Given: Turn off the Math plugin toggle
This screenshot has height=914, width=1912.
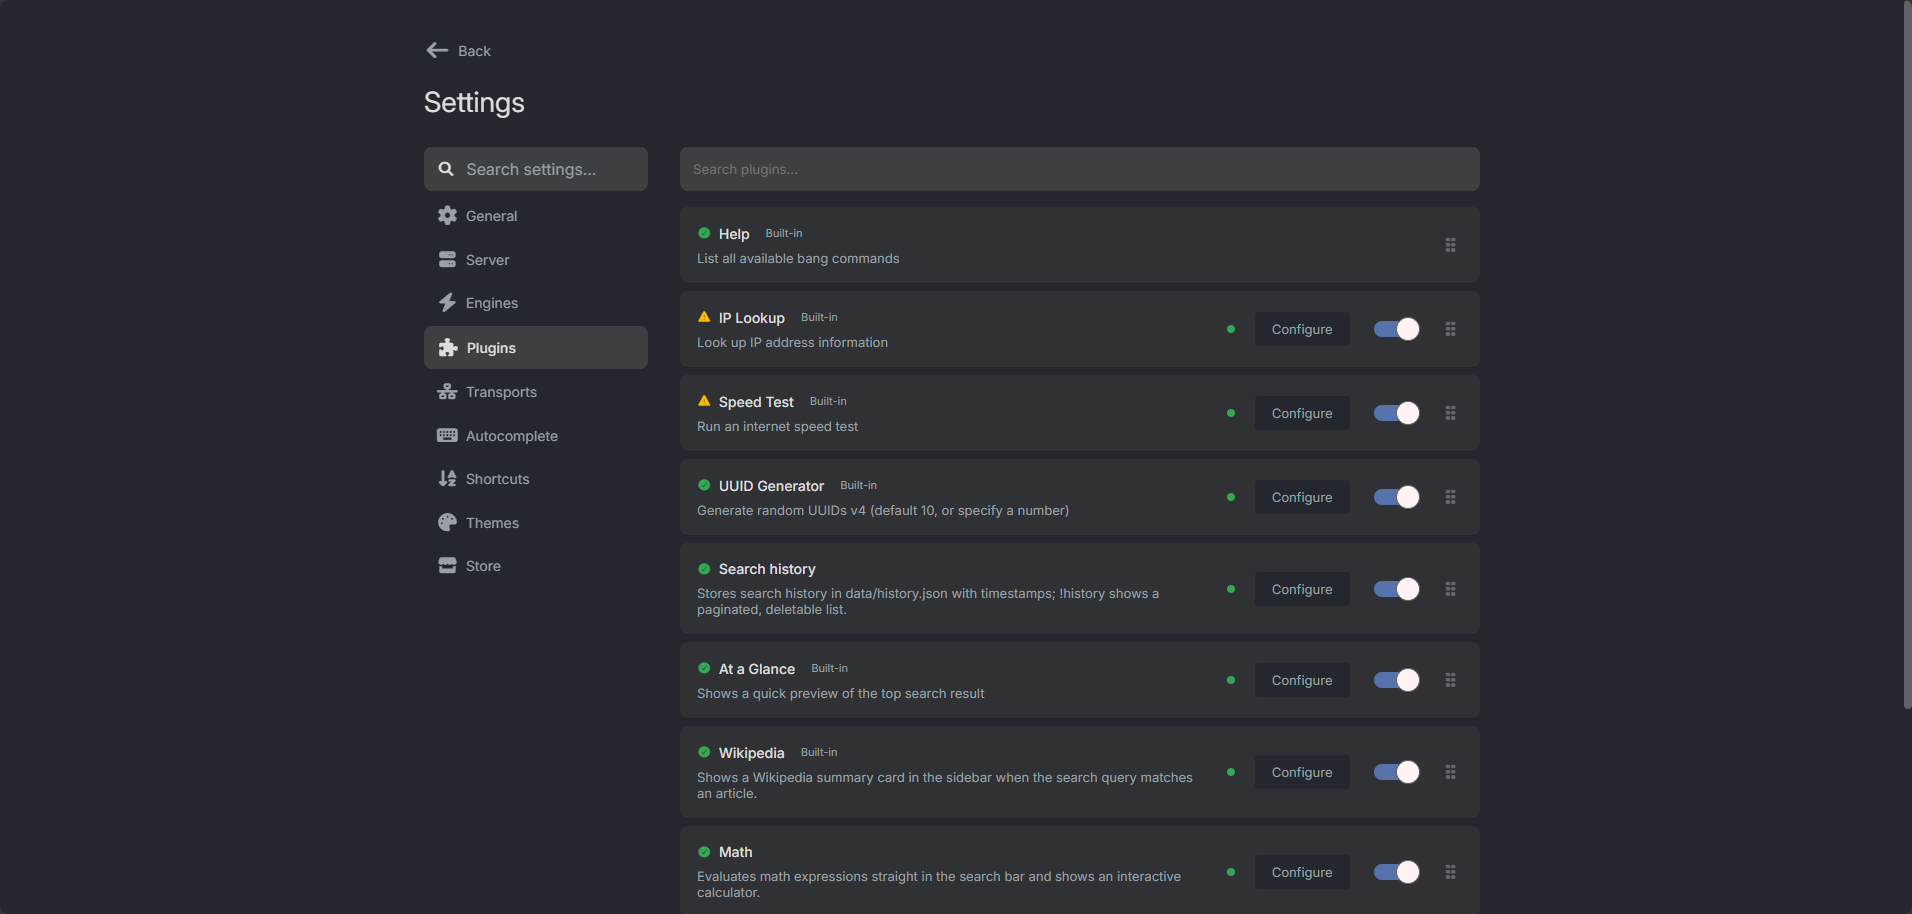Looking at the screenshot, I should click(1396, 872).
